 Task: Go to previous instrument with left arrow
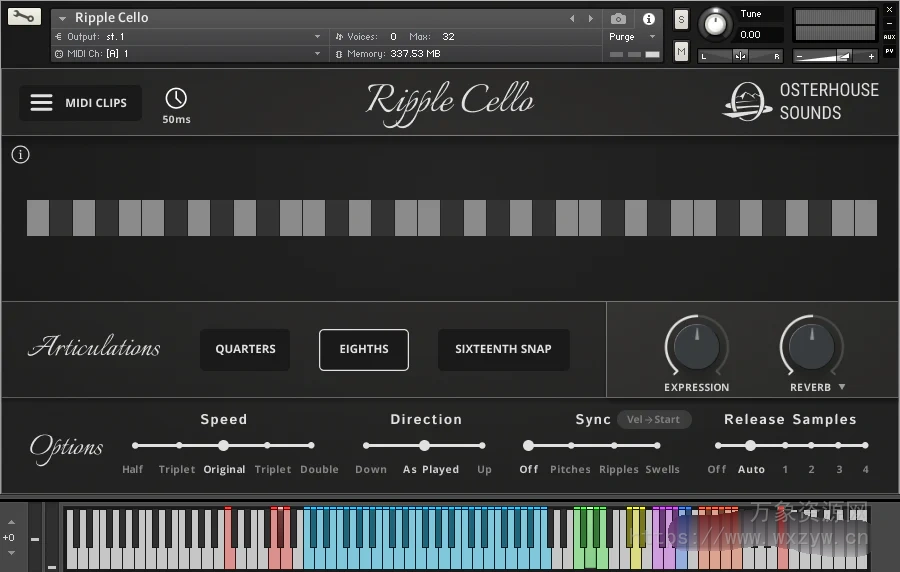pyautogui.click(x=572, y=18)
